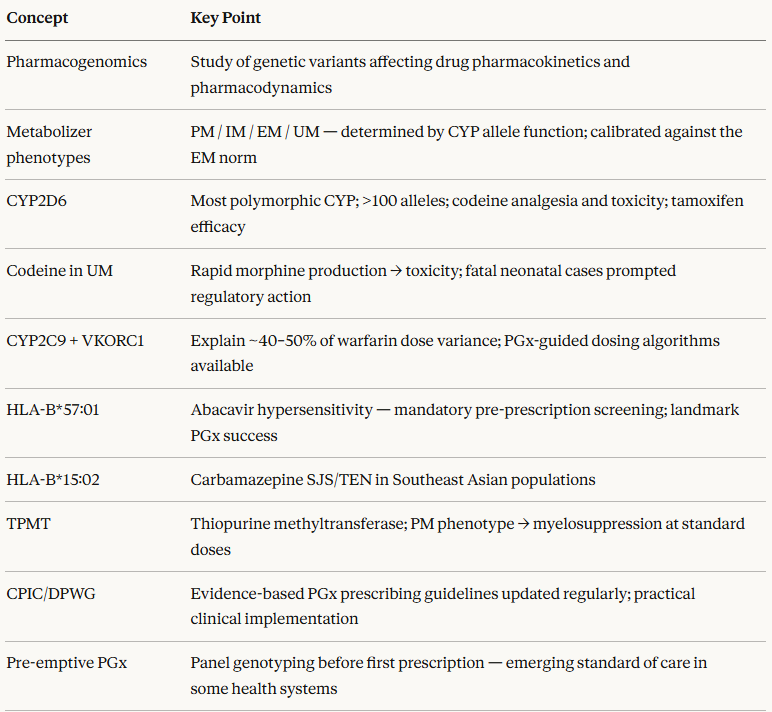Click the genetic variants definition text
772x712 pixels.
[410, 75]
